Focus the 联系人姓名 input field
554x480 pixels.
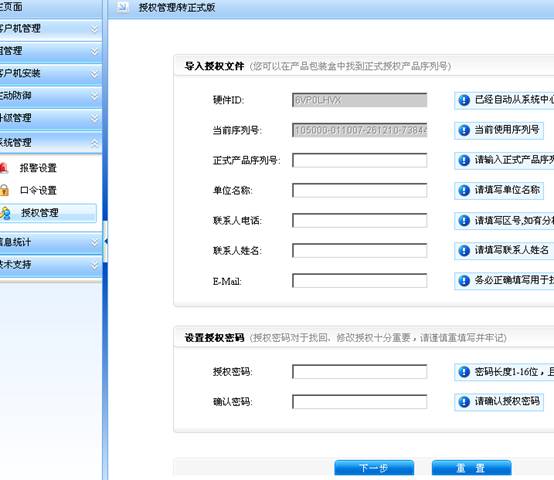pos(360,251)
